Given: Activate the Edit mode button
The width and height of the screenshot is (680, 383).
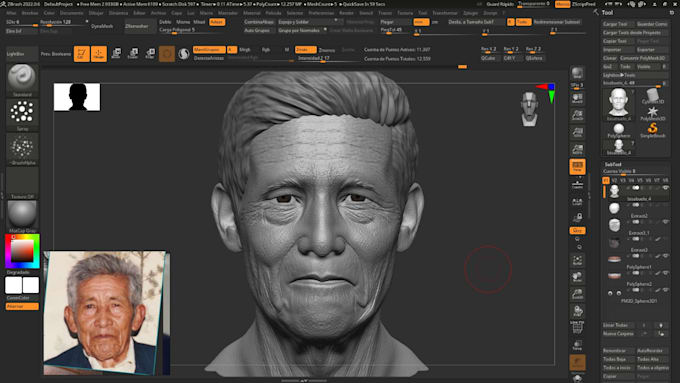Looking at the screenshot, I should [82, 54].
